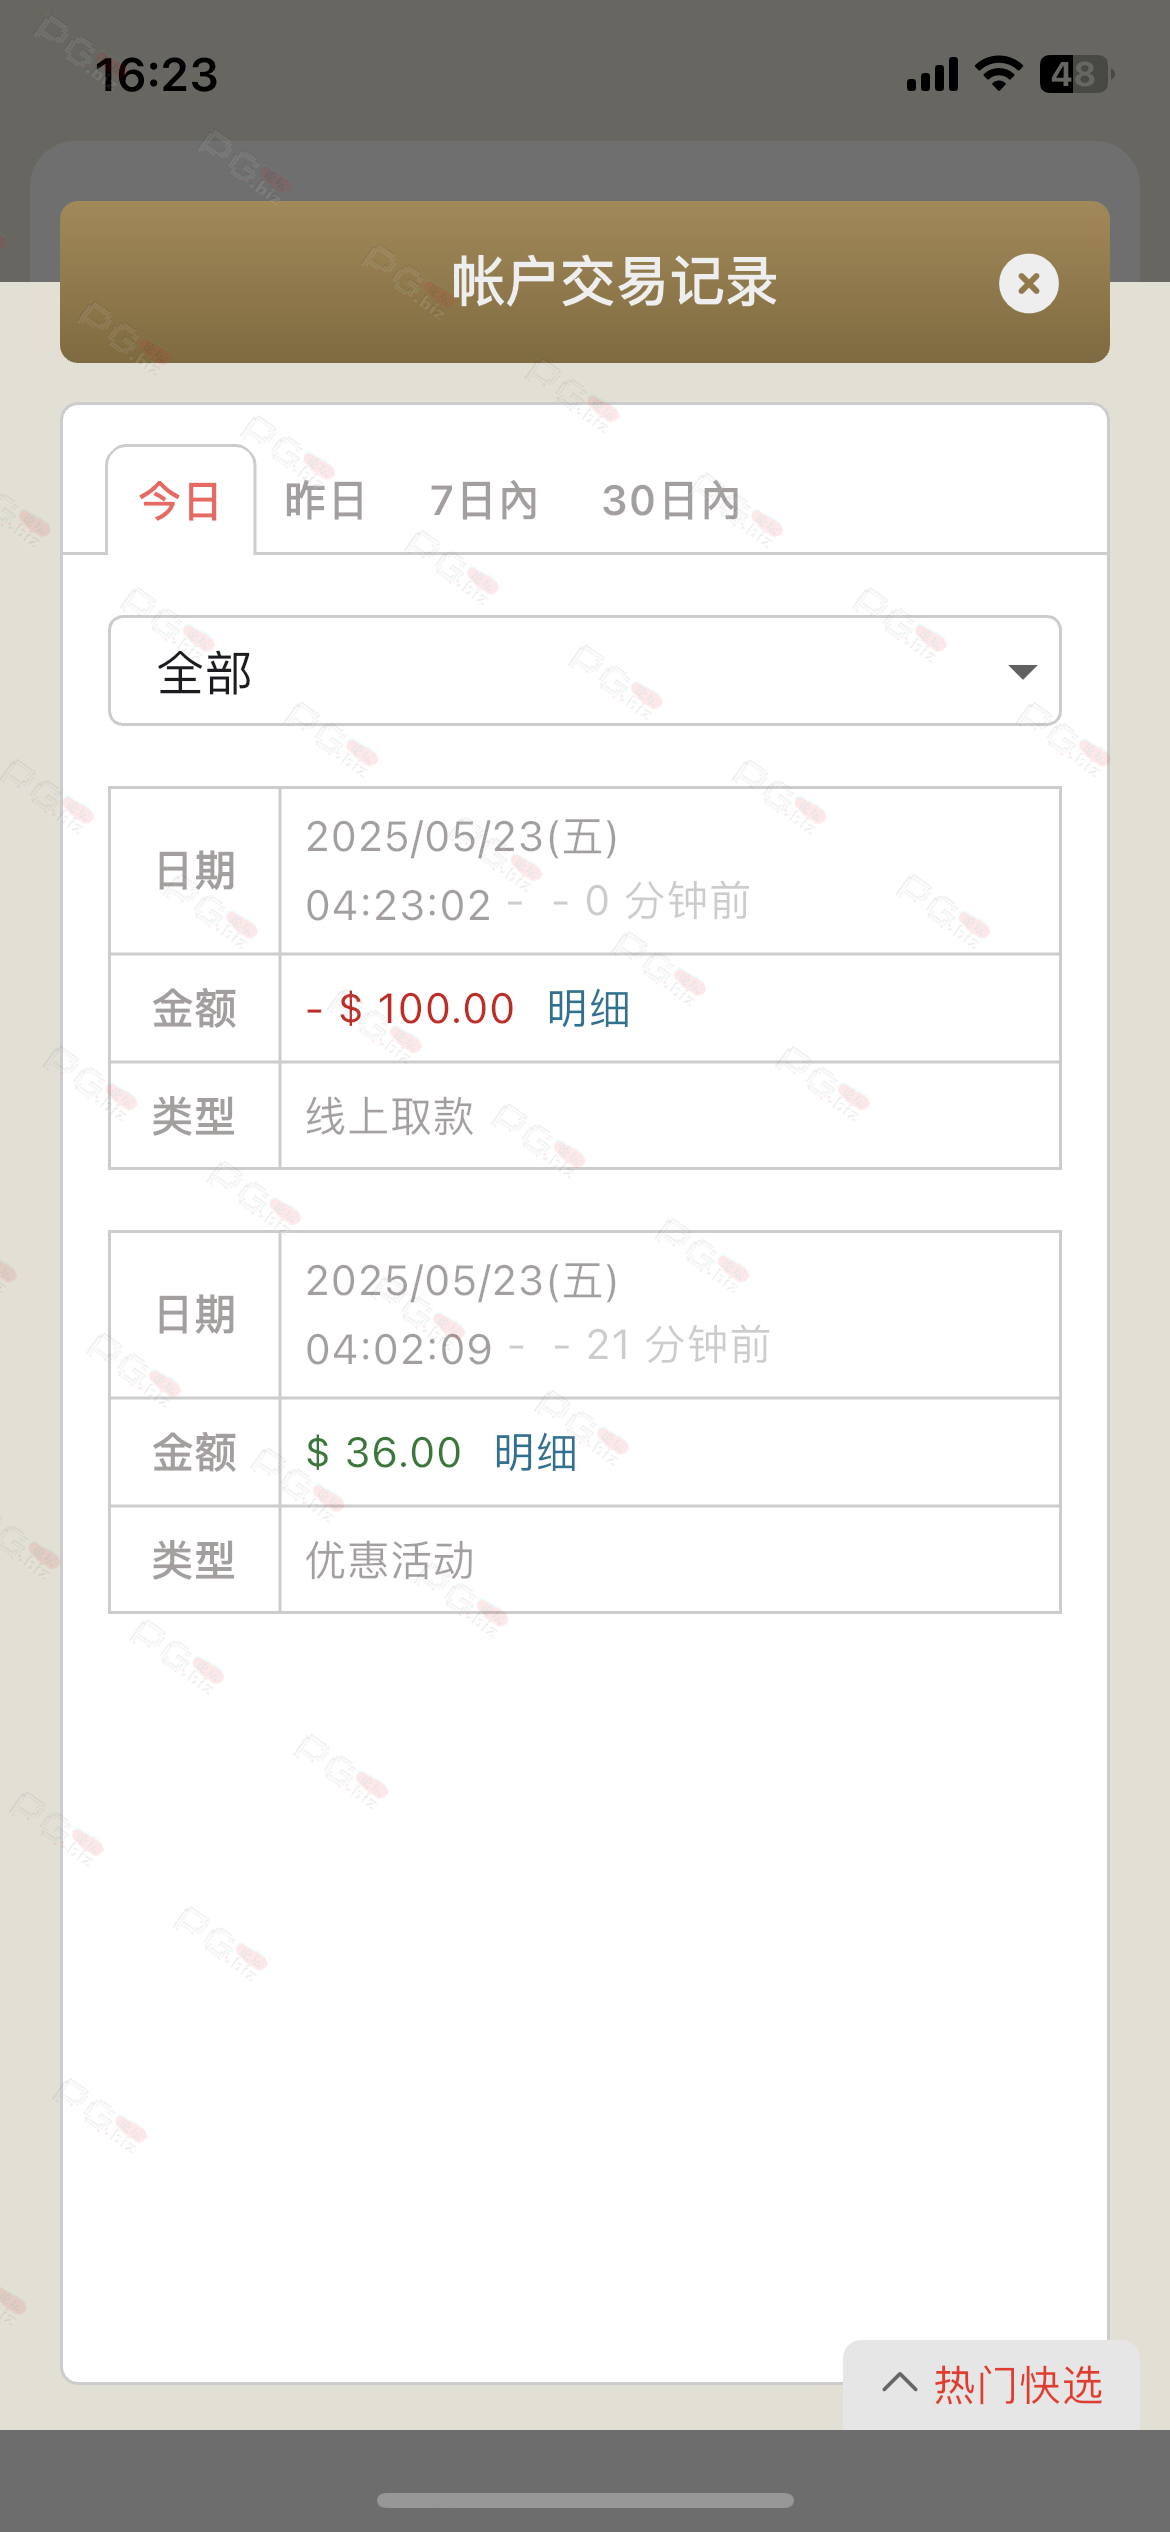Viewport: 1170px width, 2532px height.
Task: Click the dropdown arrow beside 全部
Action: [x=1022, y=672]
